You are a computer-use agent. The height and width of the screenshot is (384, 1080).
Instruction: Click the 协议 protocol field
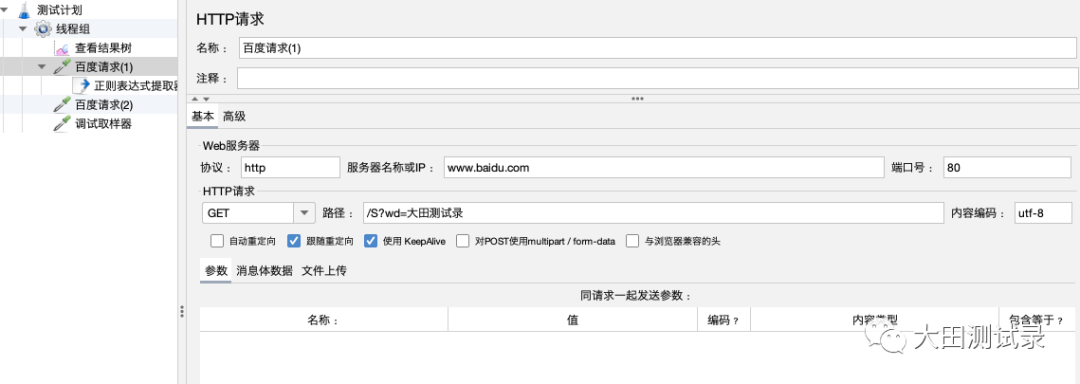(291, 167)
